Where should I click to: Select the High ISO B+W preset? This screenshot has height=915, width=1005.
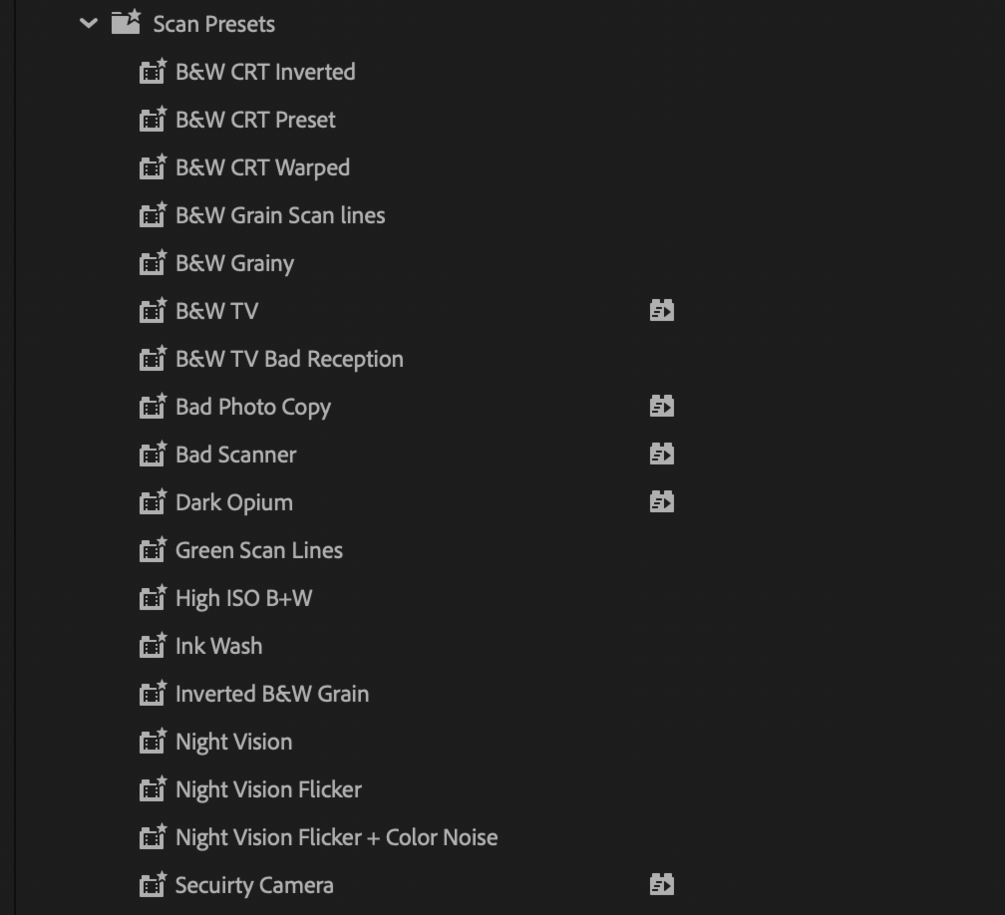[x=243, y=599]
